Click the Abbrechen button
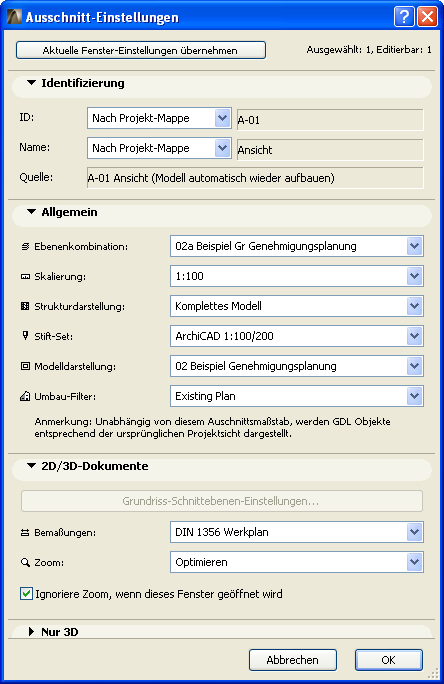This screenshot has width=444, height=684. click(293, 660)
